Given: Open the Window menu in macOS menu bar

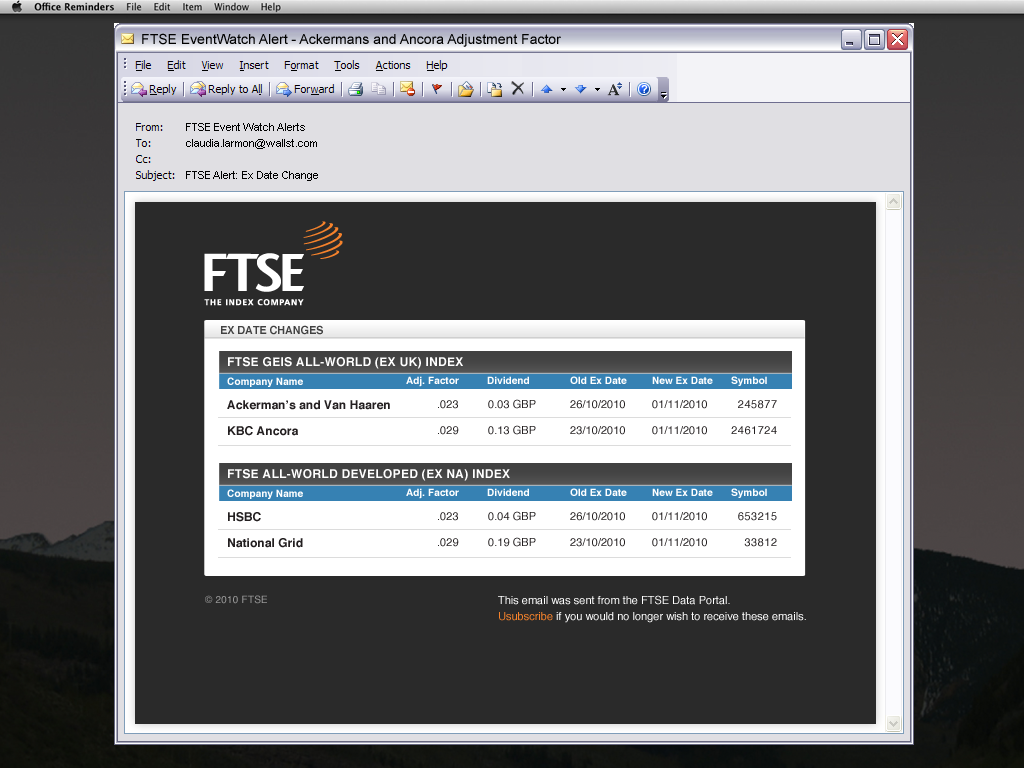Looking at the screenshot, I should (231, 7).
